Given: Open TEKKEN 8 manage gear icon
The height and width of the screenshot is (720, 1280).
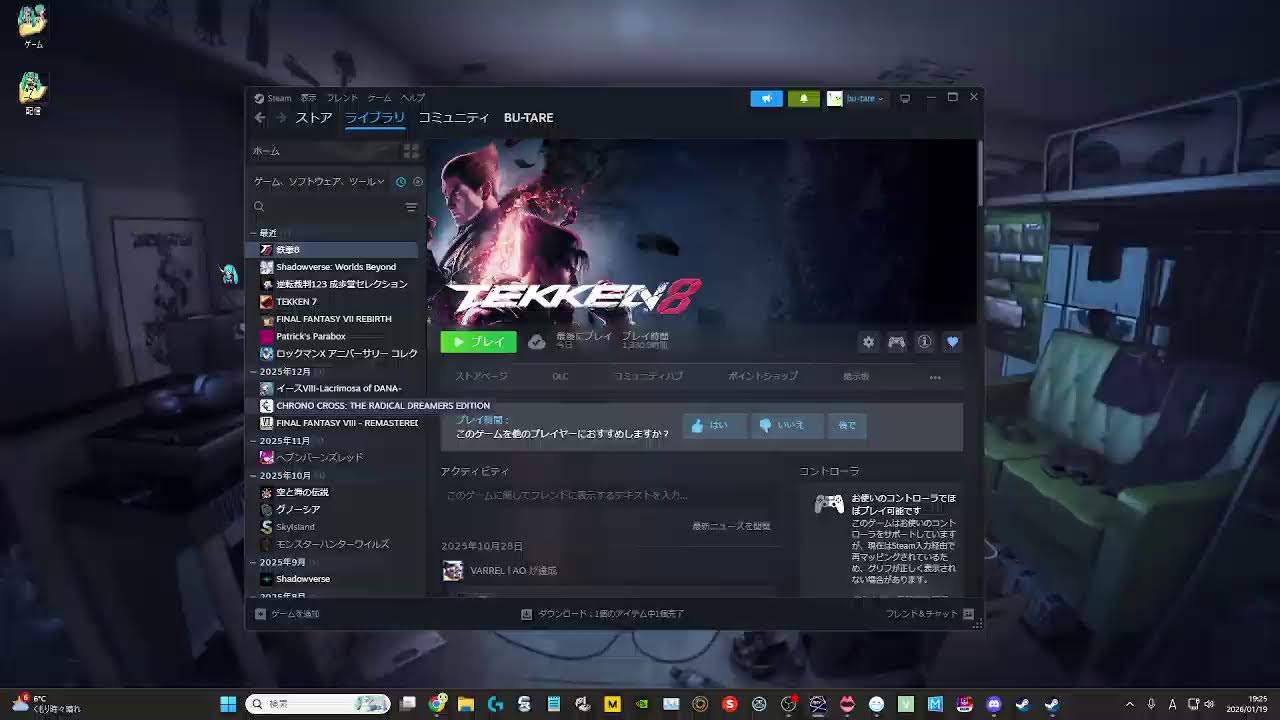Looking at the screenshot, I should click(868, 342).
